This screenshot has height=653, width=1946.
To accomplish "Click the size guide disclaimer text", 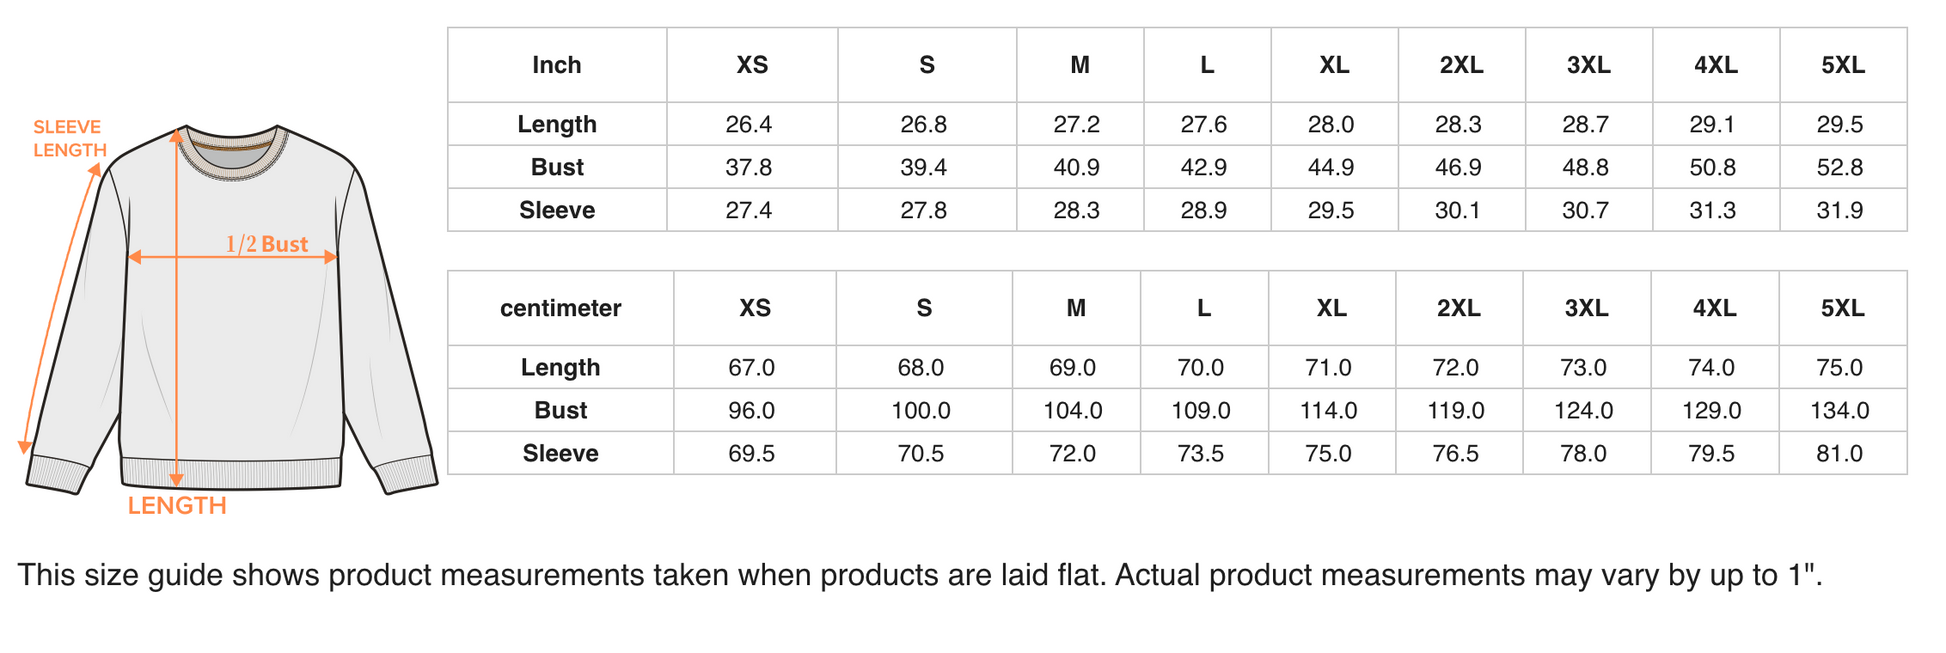I will tap(920, 575).
